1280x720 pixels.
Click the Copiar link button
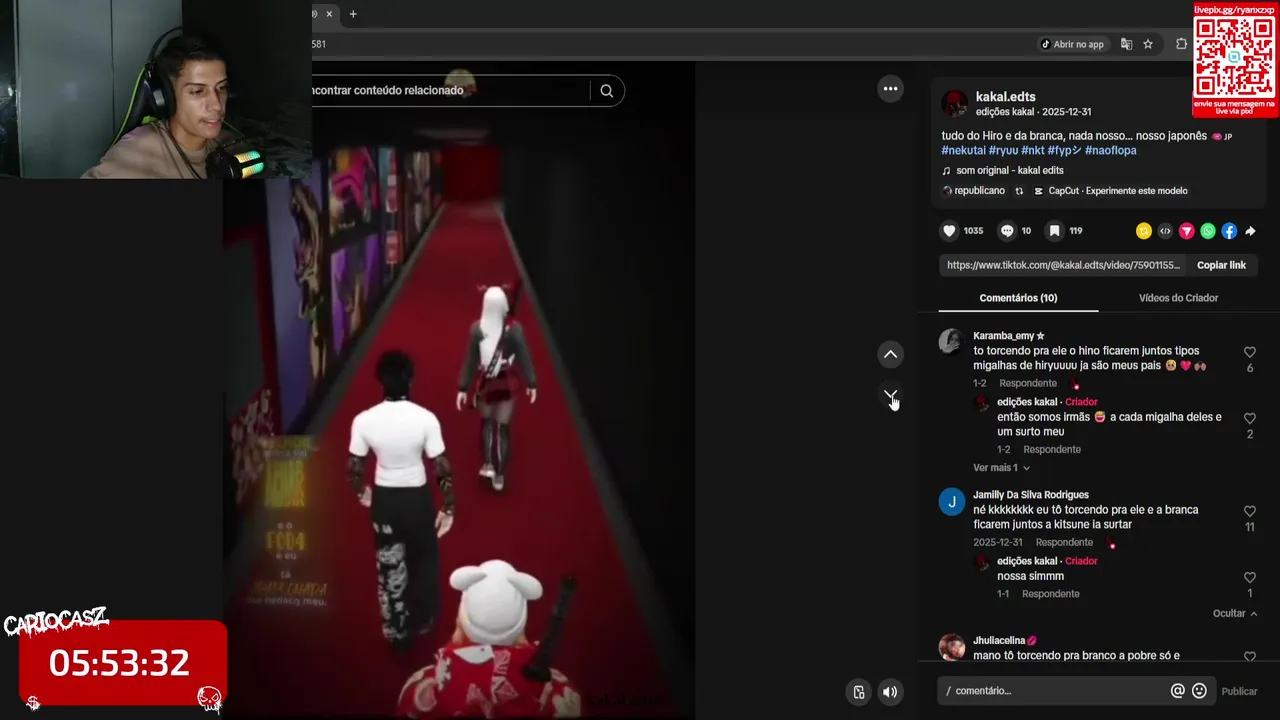(1221, 265)
